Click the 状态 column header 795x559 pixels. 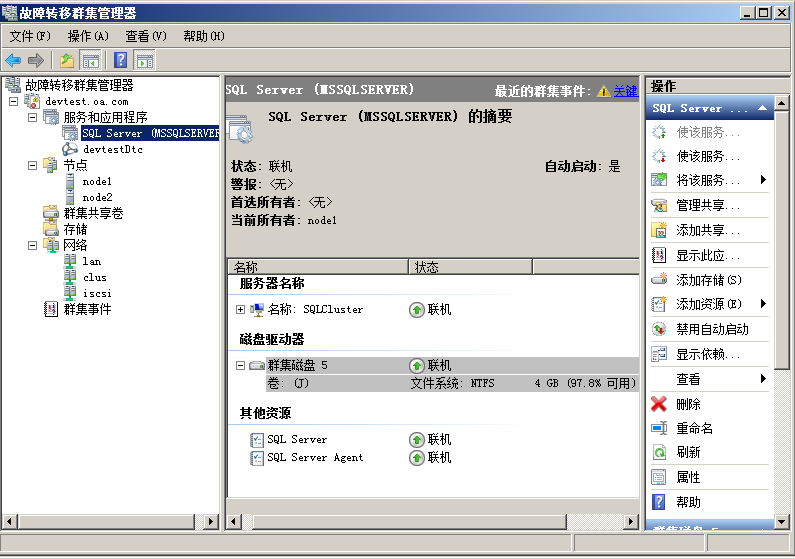click(471, 267)
